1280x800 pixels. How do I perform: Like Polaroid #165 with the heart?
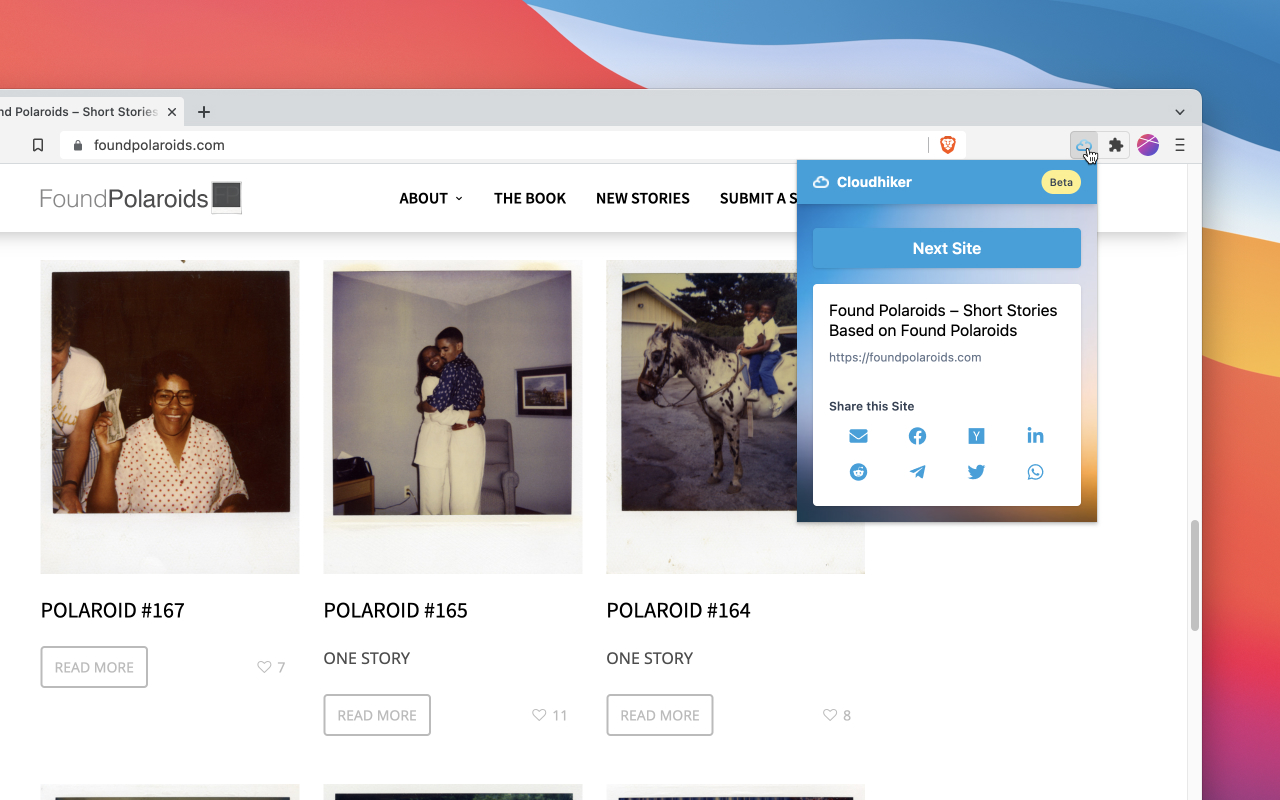coord(539,715)
